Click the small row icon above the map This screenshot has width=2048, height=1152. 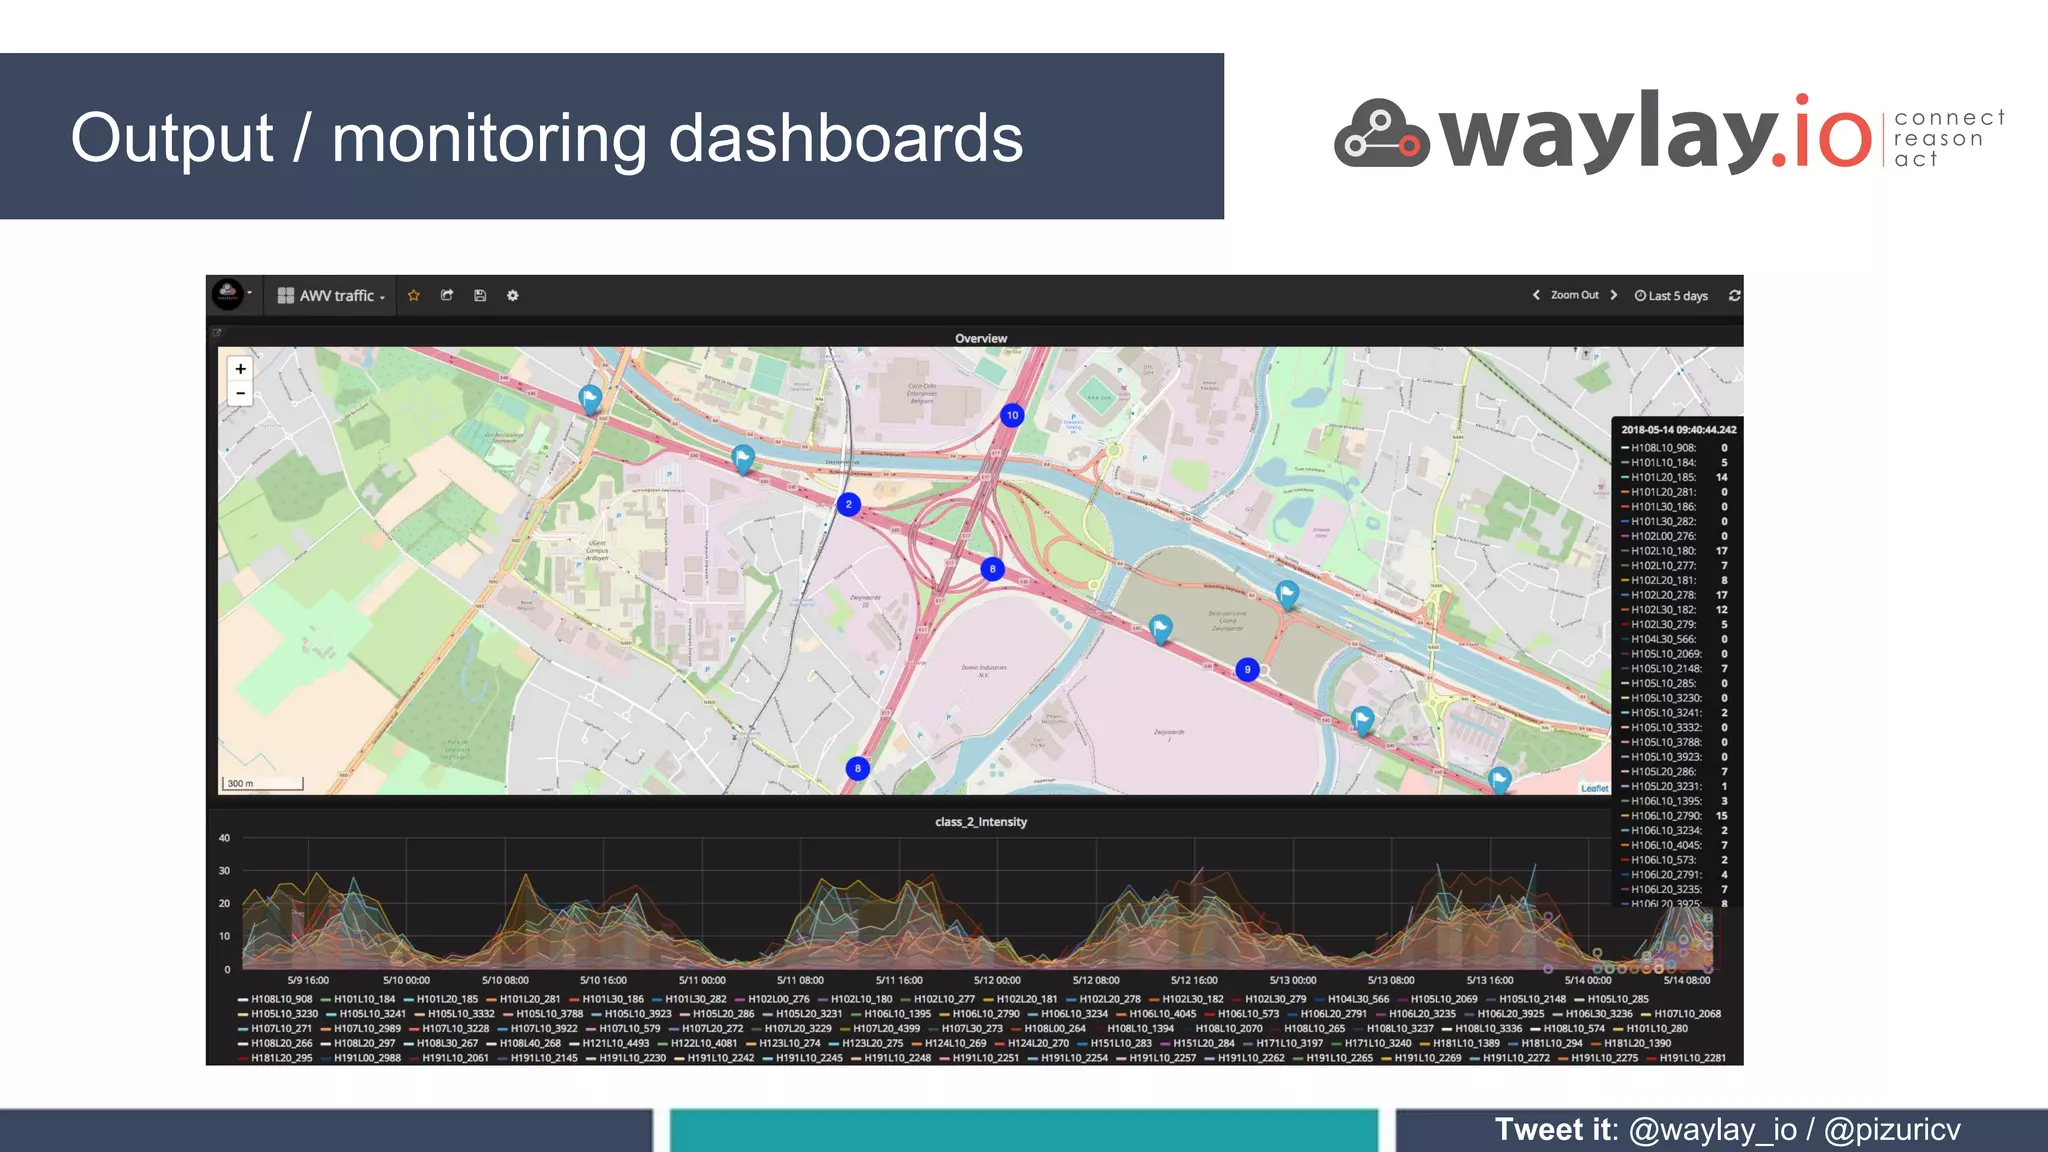click(x=216, y=333)
